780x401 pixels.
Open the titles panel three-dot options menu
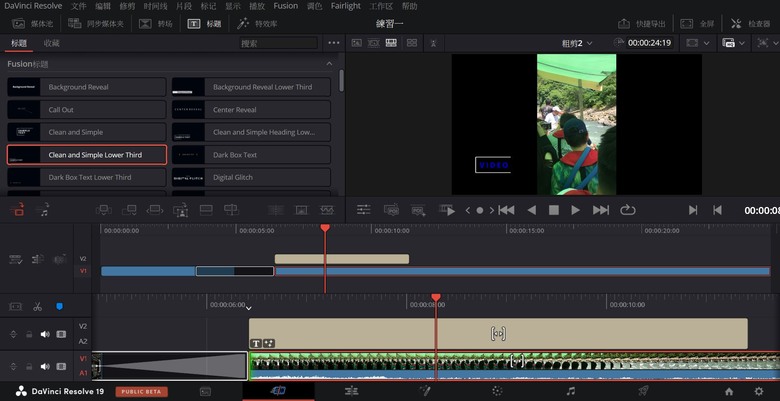[x=334, y=43]
